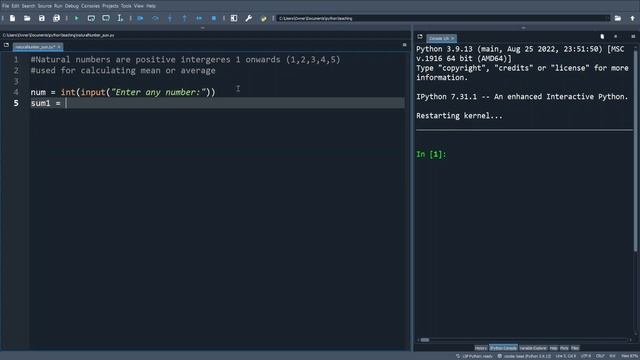Open Preferences wrench icon

pos(249,18)
